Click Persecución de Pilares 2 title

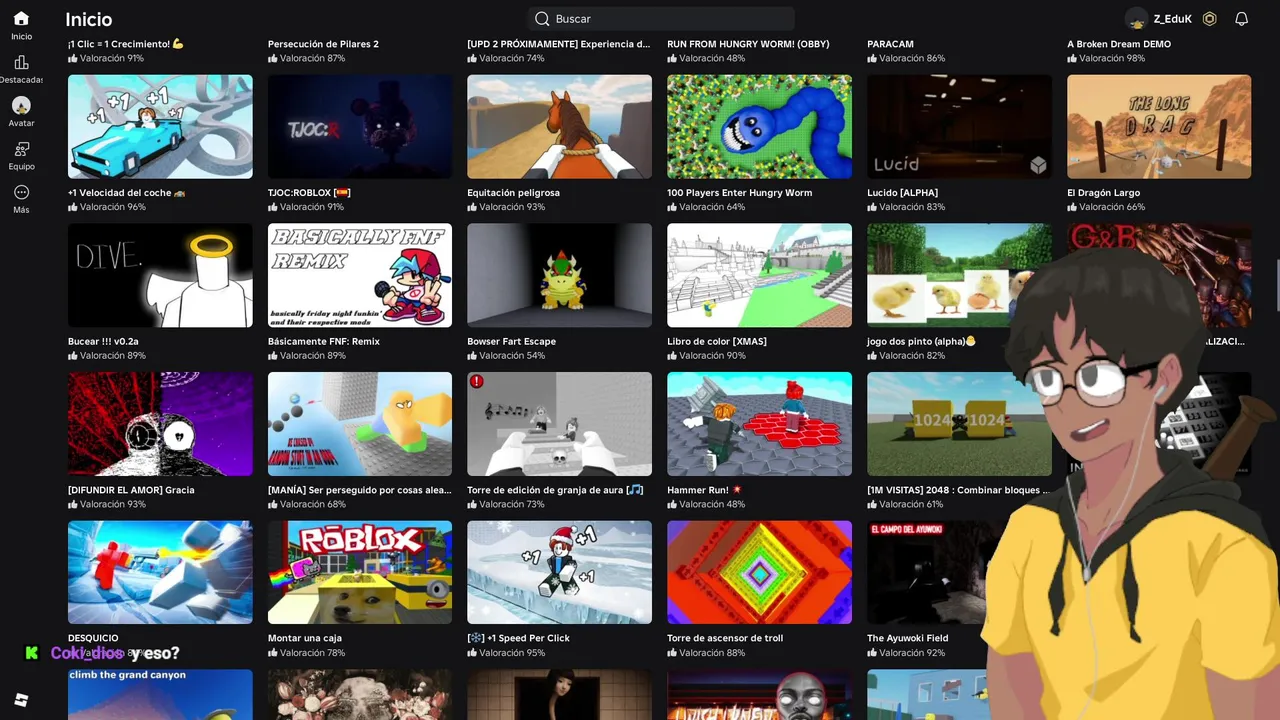tap(323, 44)
